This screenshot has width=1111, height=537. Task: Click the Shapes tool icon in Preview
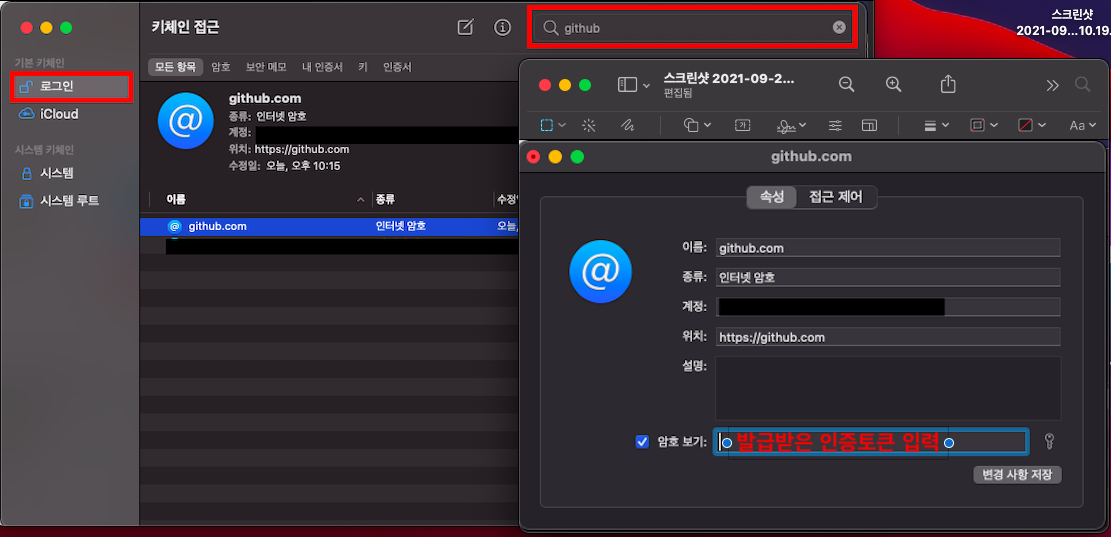pyautogui.click(x=691, y=125)
